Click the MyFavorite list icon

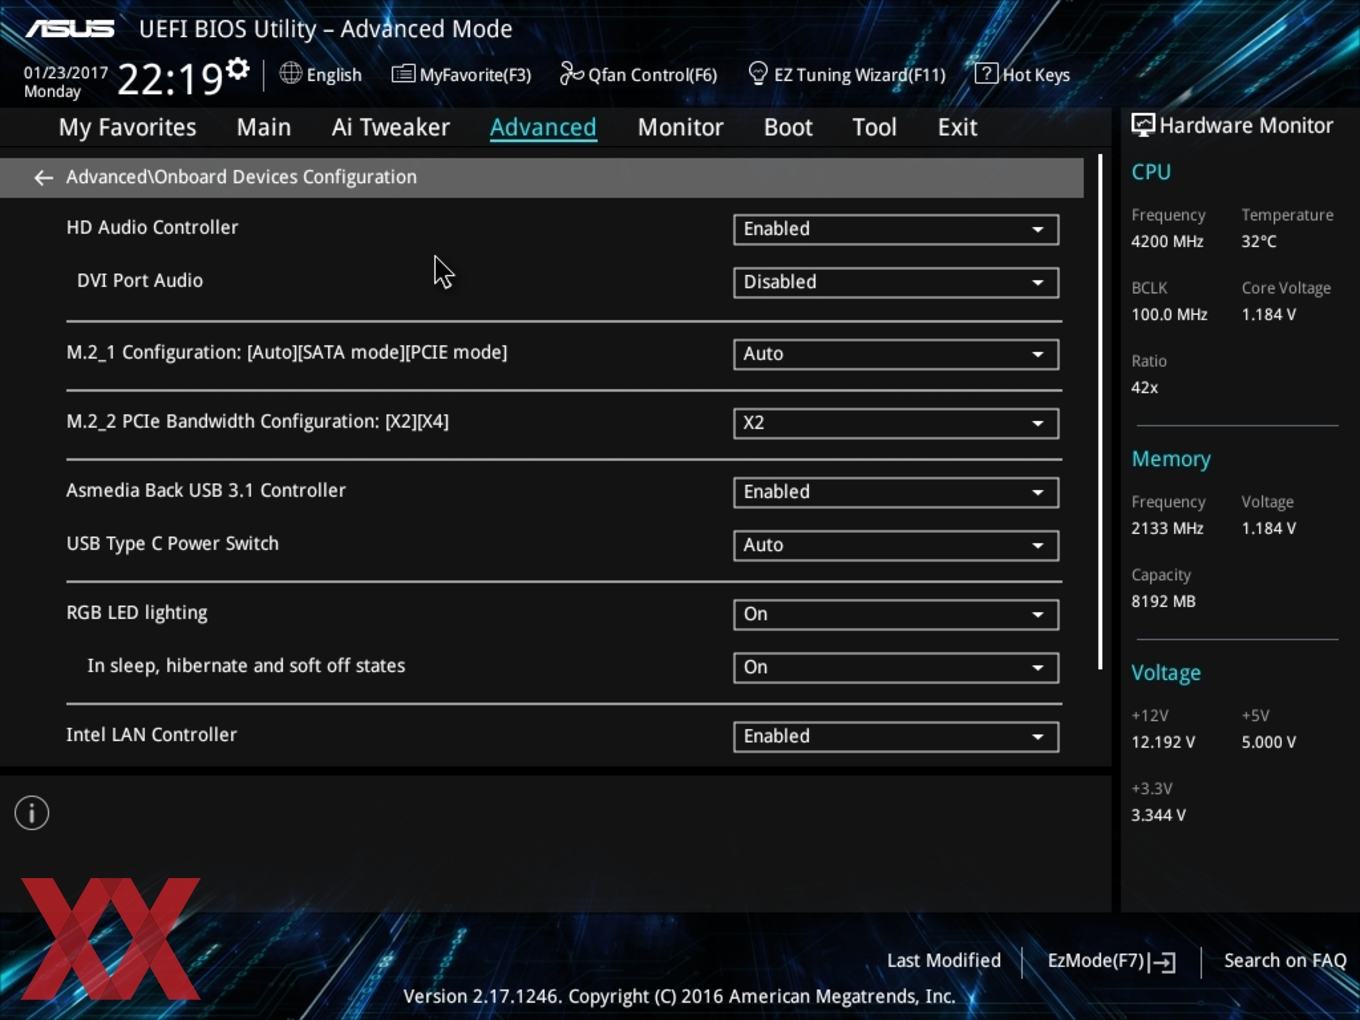click(x=402, y=74)
